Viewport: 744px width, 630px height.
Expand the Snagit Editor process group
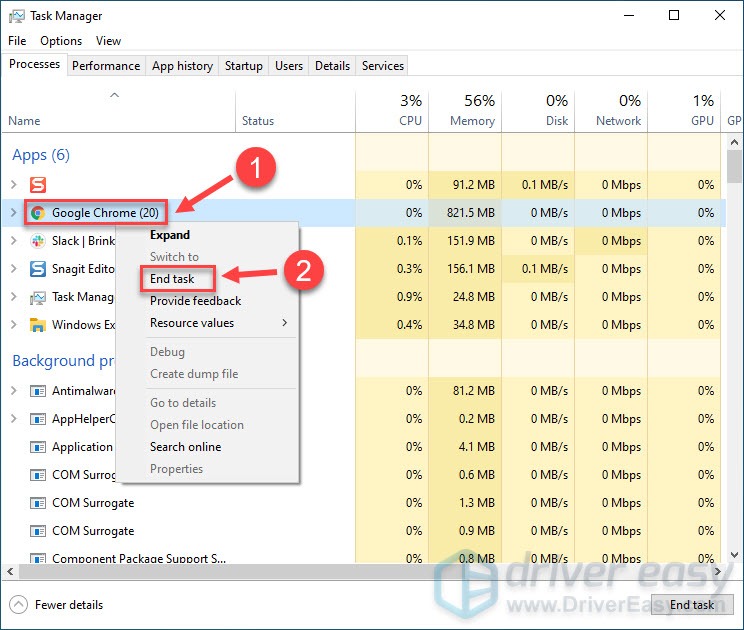coord(14,269)
